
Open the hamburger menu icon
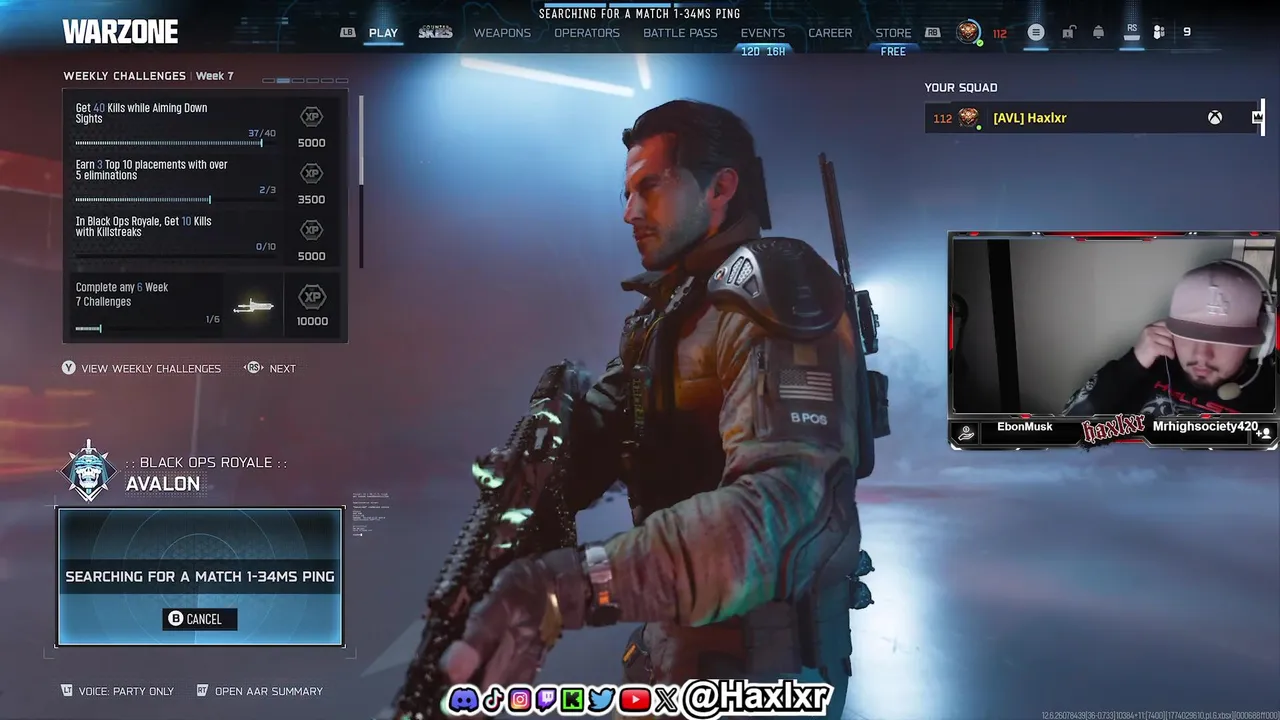1036,32
